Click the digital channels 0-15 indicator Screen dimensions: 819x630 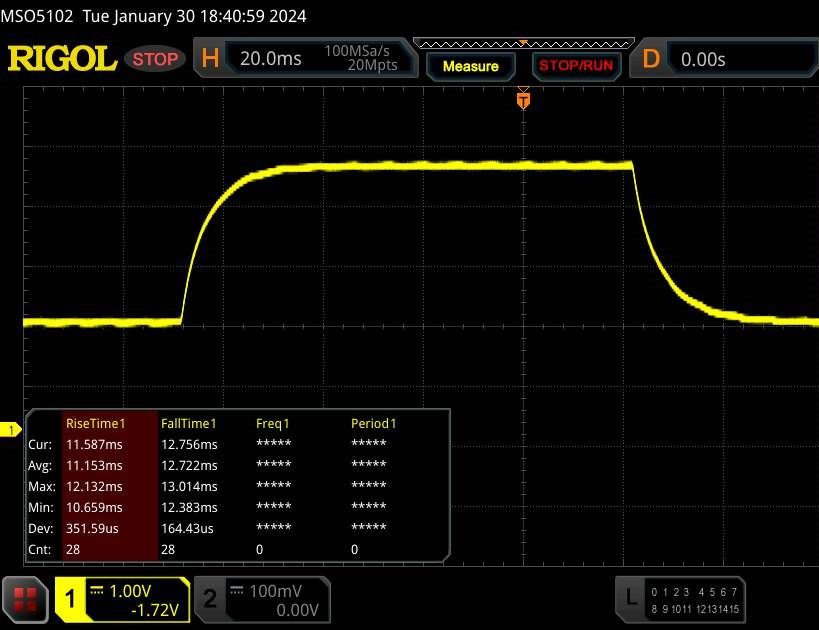click(695, 600)
